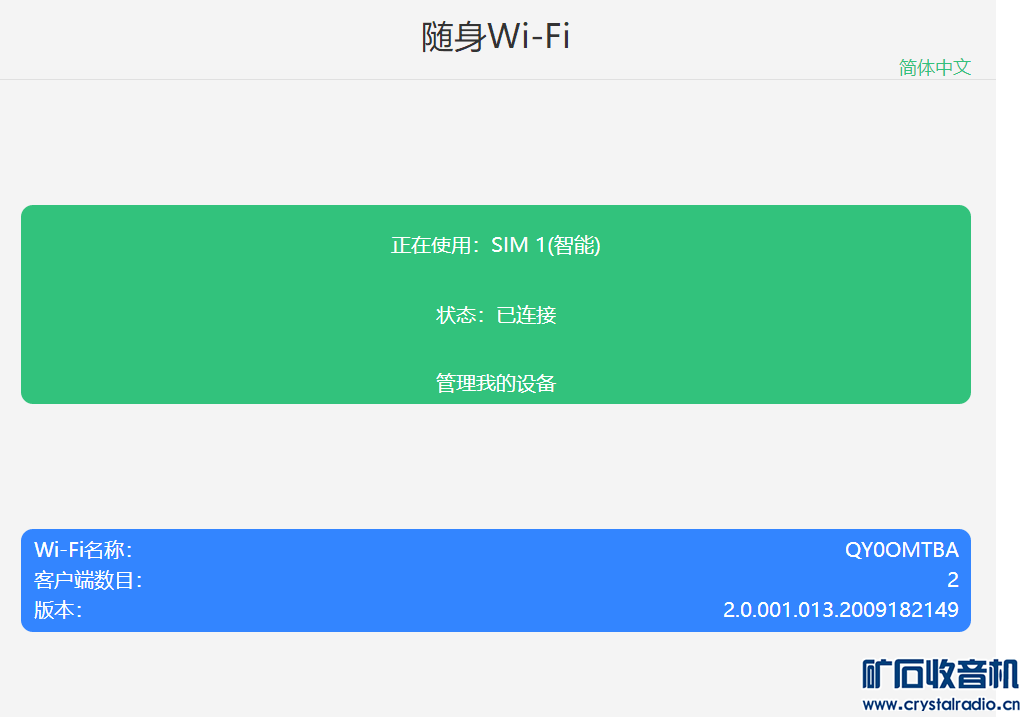Select the version number 2.0.001.013.2009182149
Screen dimensions: 1028x717
point(840,610)
